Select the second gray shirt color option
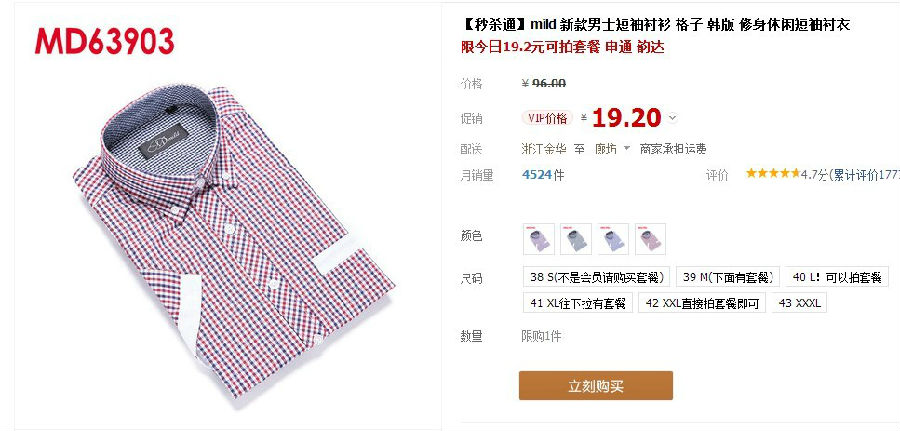 (x=576, y=239)
